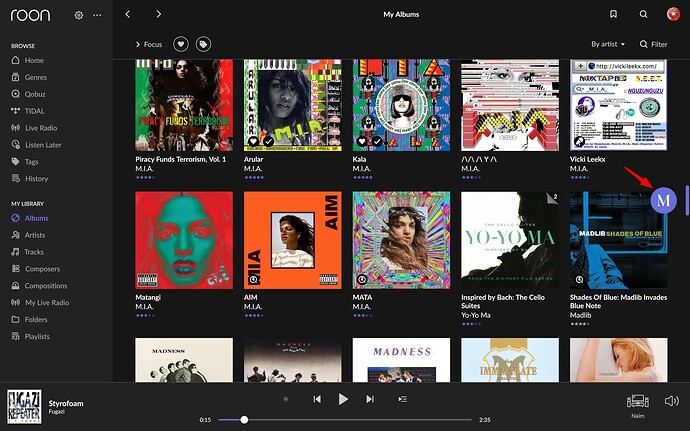Open Composers in My Library
The image size is (690, 431).
(x=36, y=269)
